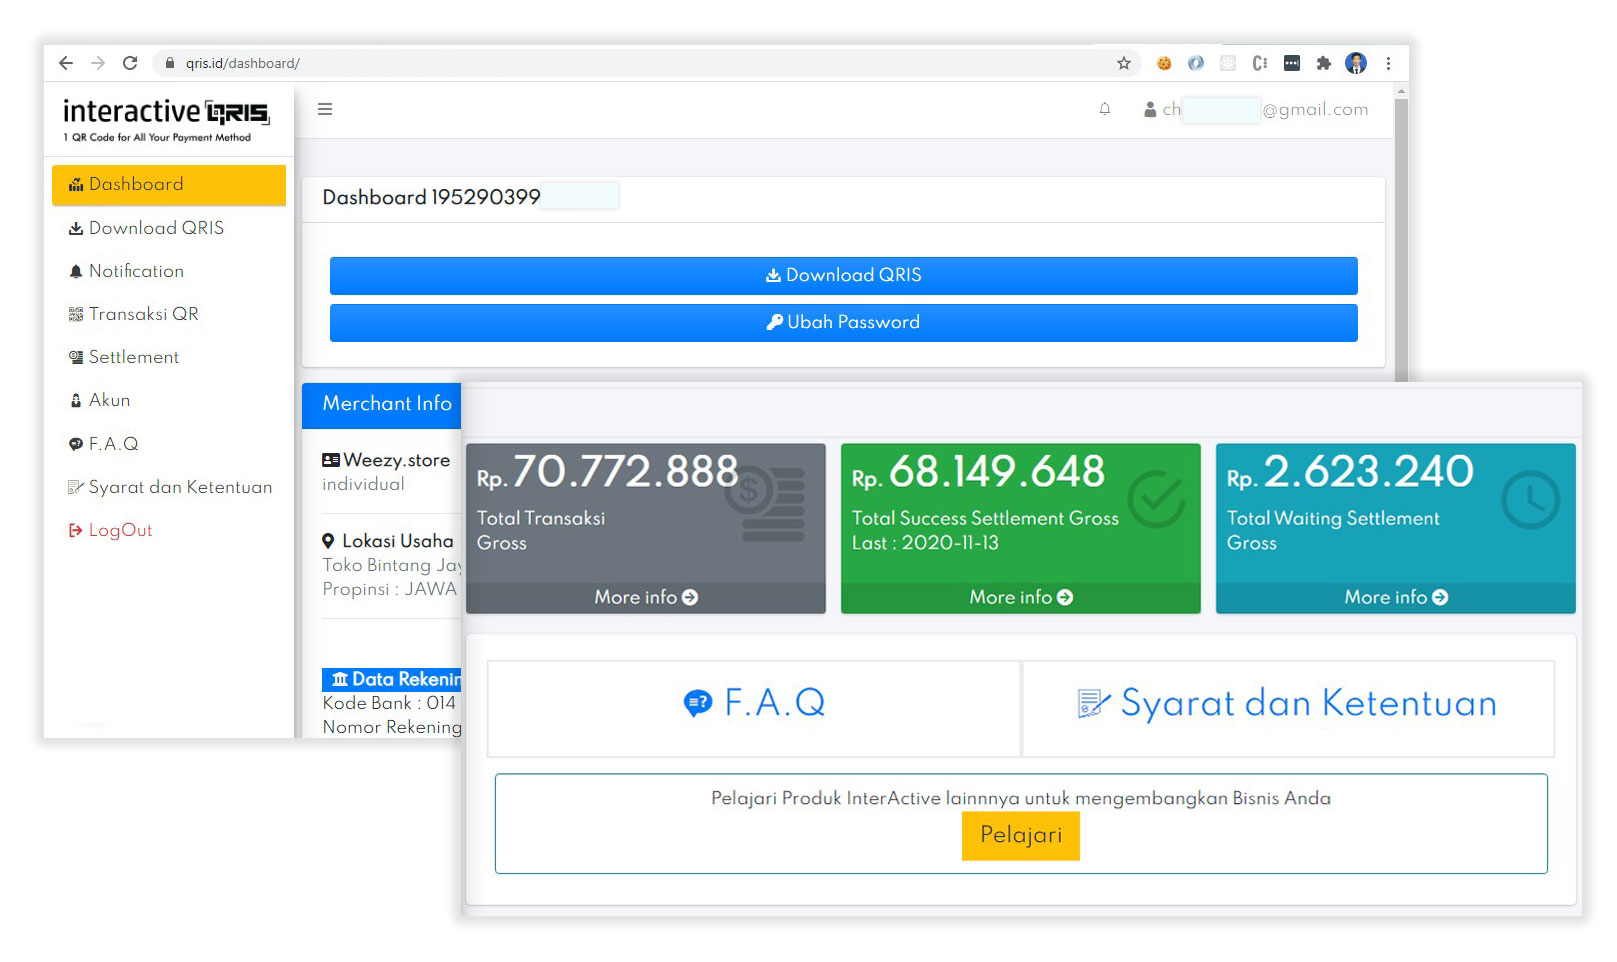
Task: Open Settlement in sidebar
Action: tap(169, 357)
